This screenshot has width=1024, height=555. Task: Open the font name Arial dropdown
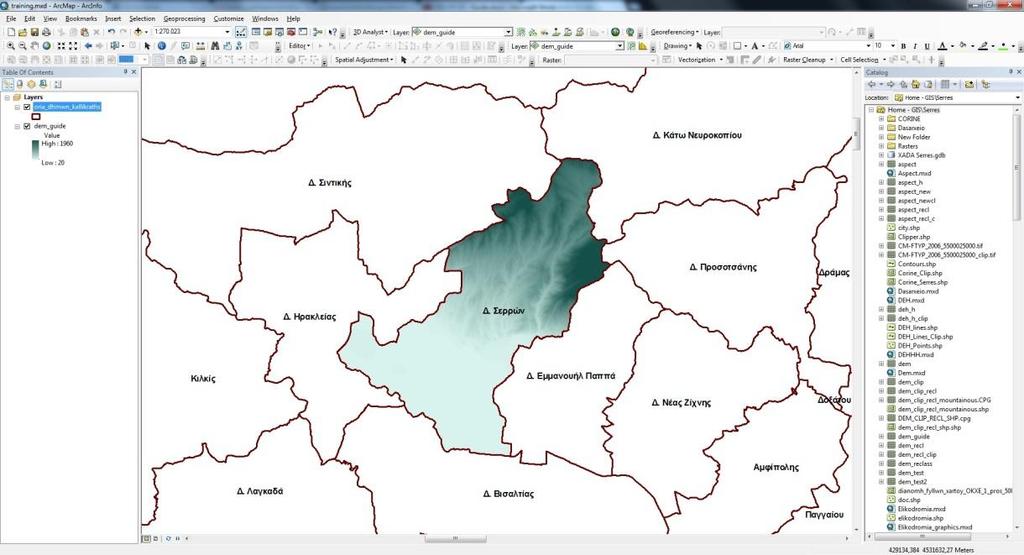[x=869, y=46]
